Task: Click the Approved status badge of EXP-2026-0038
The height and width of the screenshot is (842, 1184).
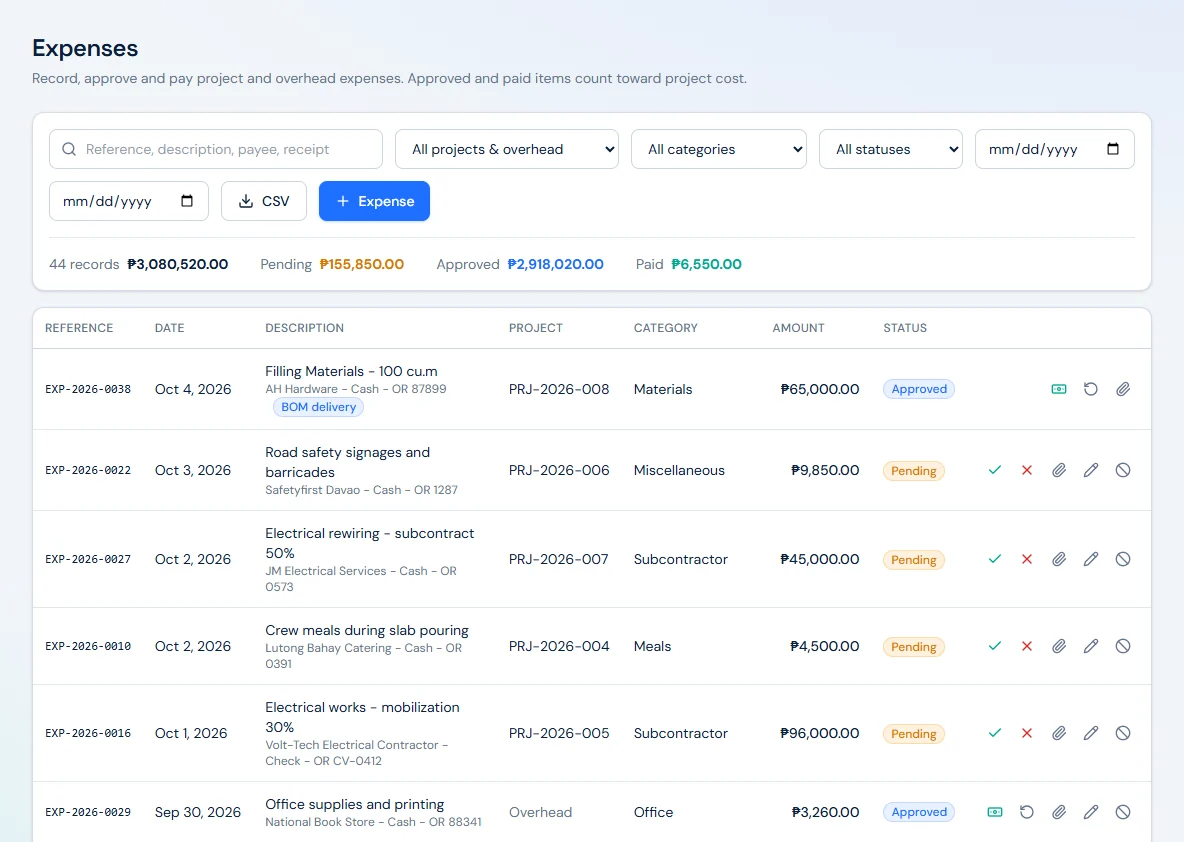Action: tap(919, 389)
